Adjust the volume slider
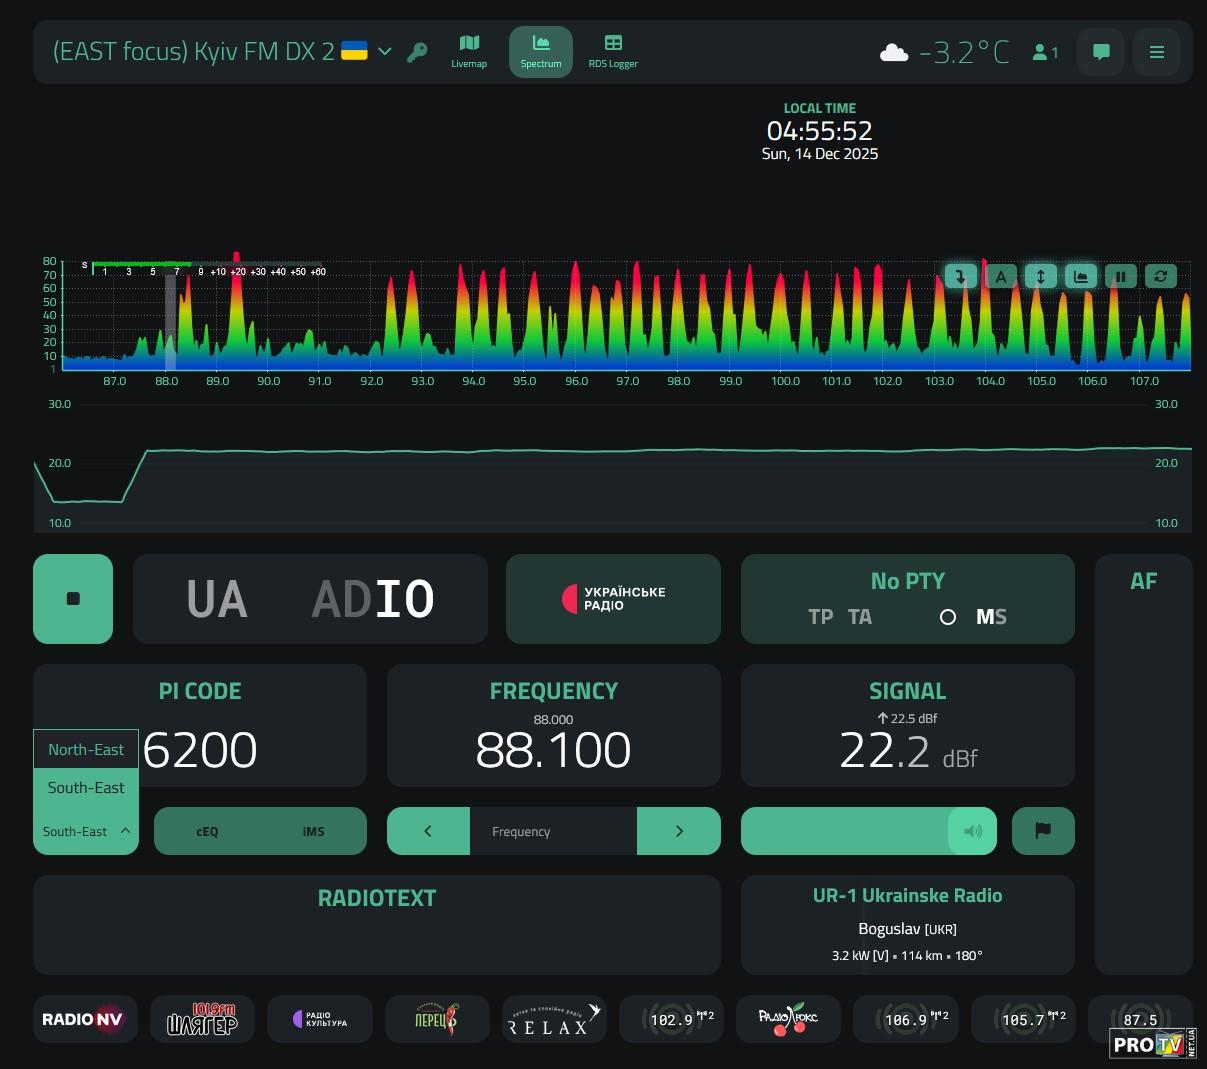Screen dimensions: 1207x1069 [868, 831]
